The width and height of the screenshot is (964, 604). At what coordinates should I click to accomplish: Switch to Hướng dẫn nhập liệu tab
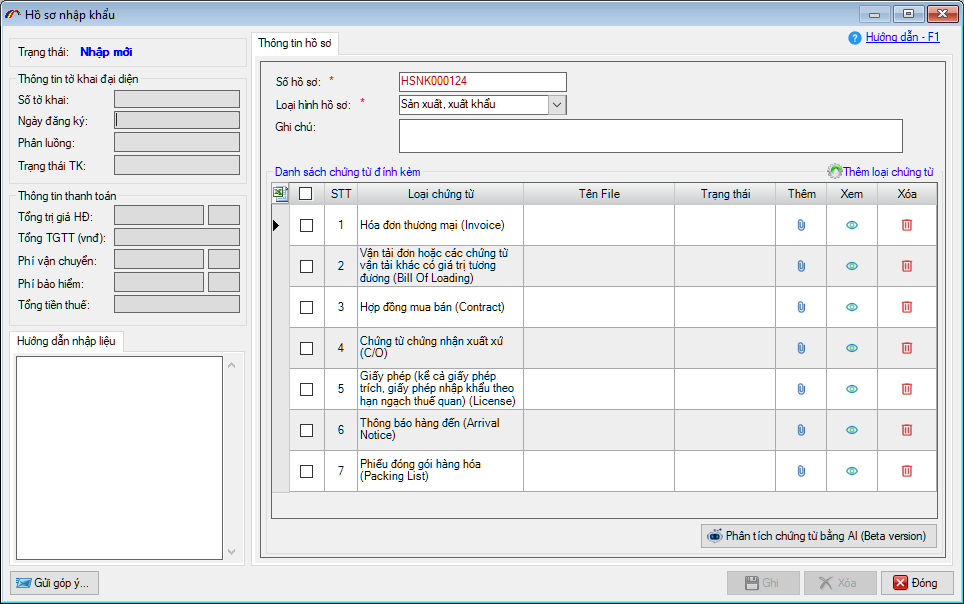click(66, 342)
